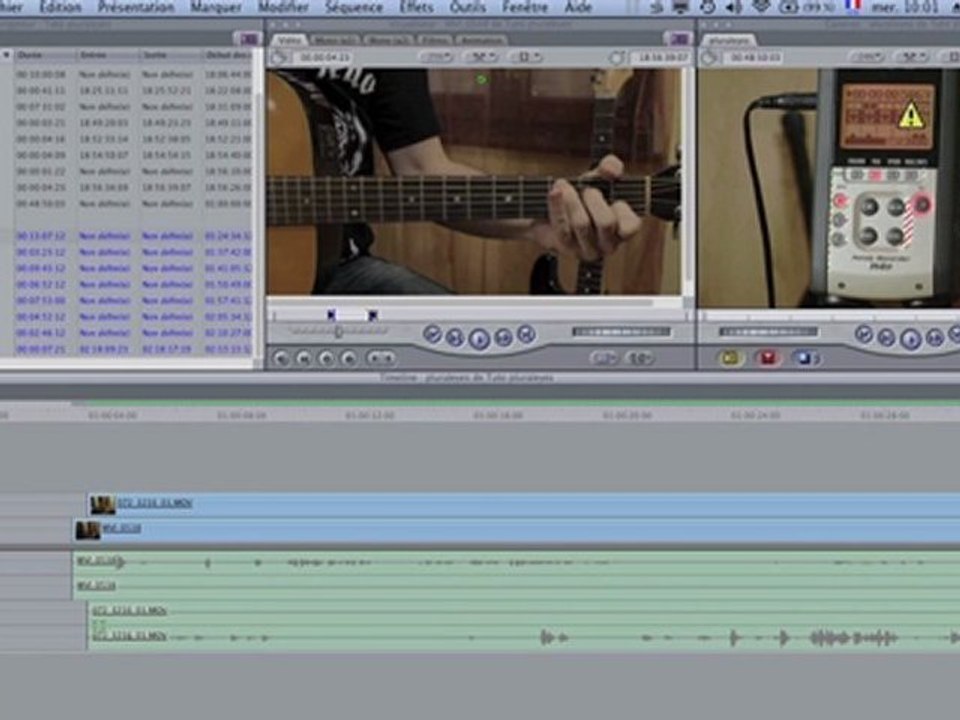The height and width of the screenshot is (720, 960).
Task: Open the Viewer zoom pop-up menu
Action: pos(437,57)
